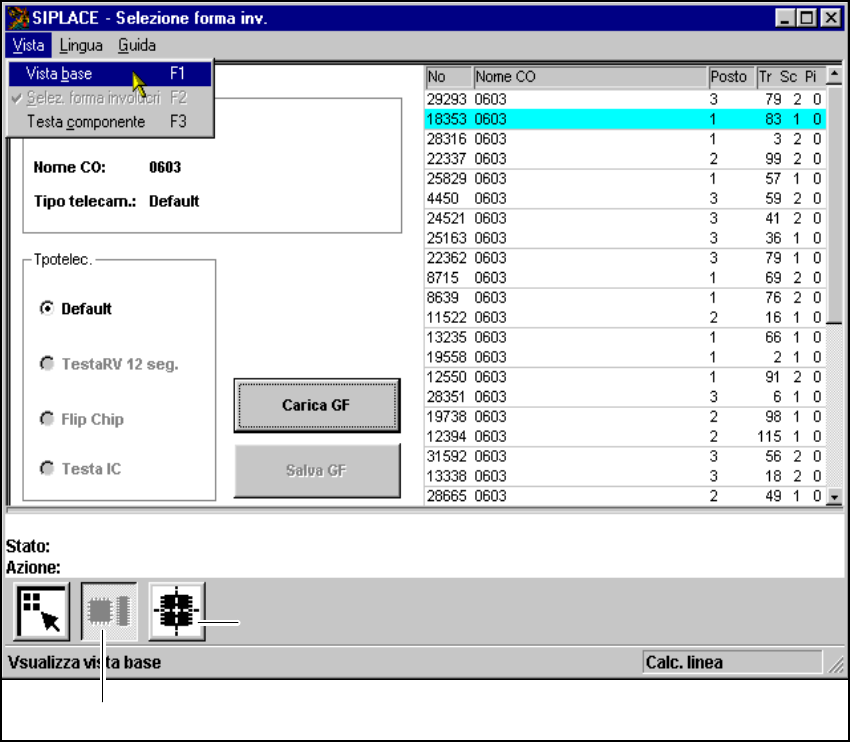This screenshot has width=850, height=742.
Task: Select row 28351 in the list
Action: click(x=625, y=397)
